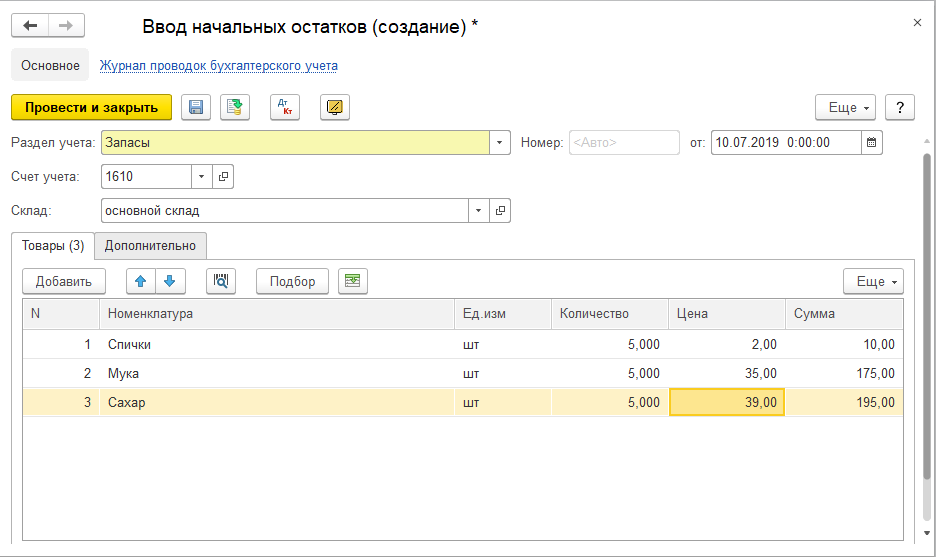The width and height of the screenshot is (936, 557).
Task: Move the selected row up
Action: [x=141, y=282]
